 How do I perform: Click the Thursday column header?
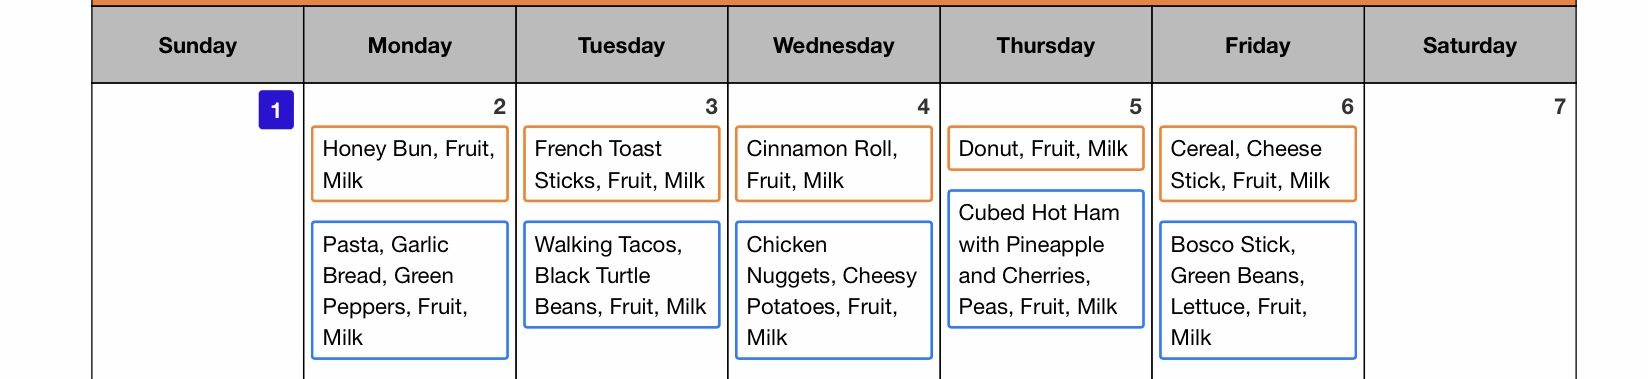pyautogui.click(x=1046, y=45)
